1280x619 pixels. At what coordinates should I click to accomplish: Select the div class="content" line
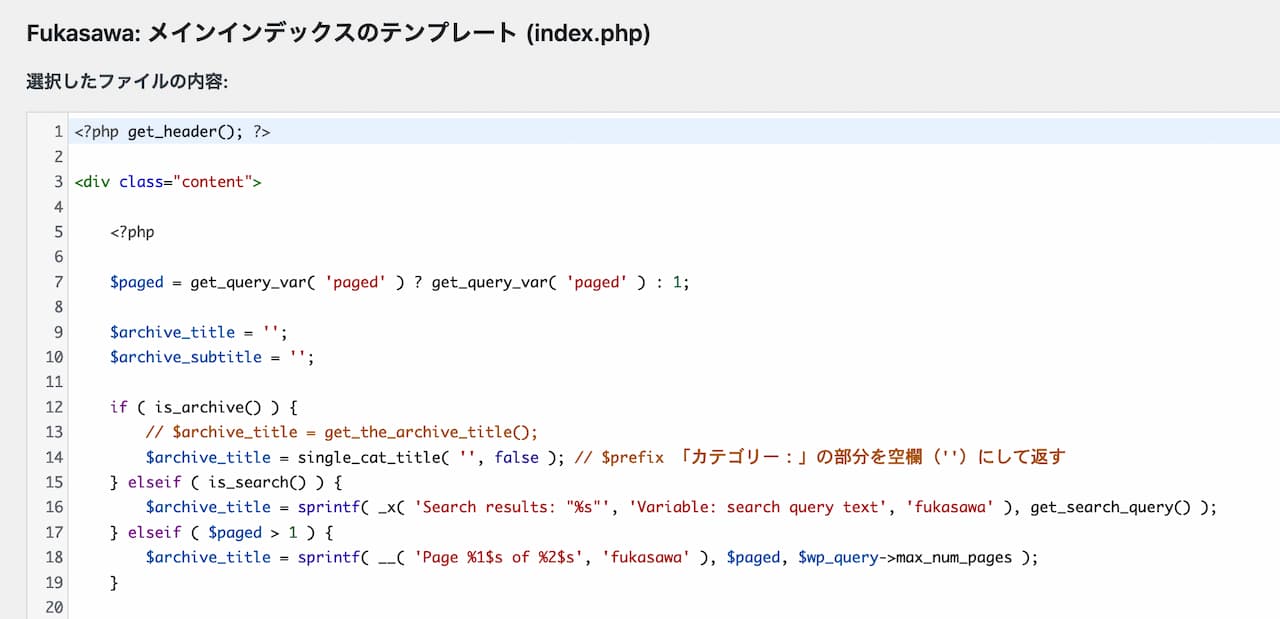(x=168, y=181)
